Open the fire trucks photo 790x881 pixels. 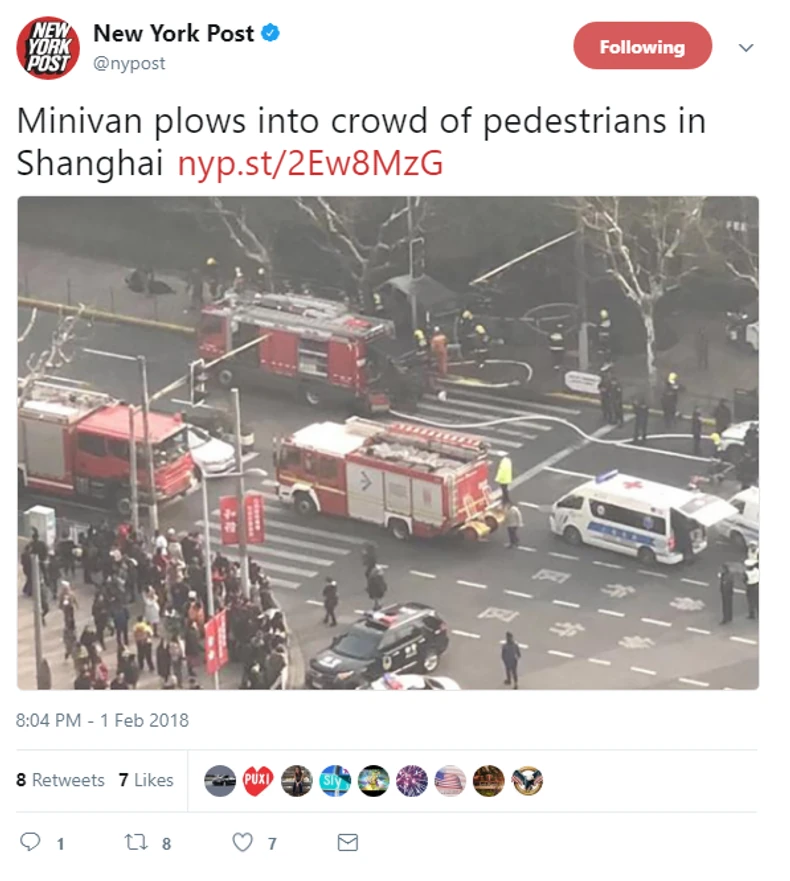tap(388, 443)
